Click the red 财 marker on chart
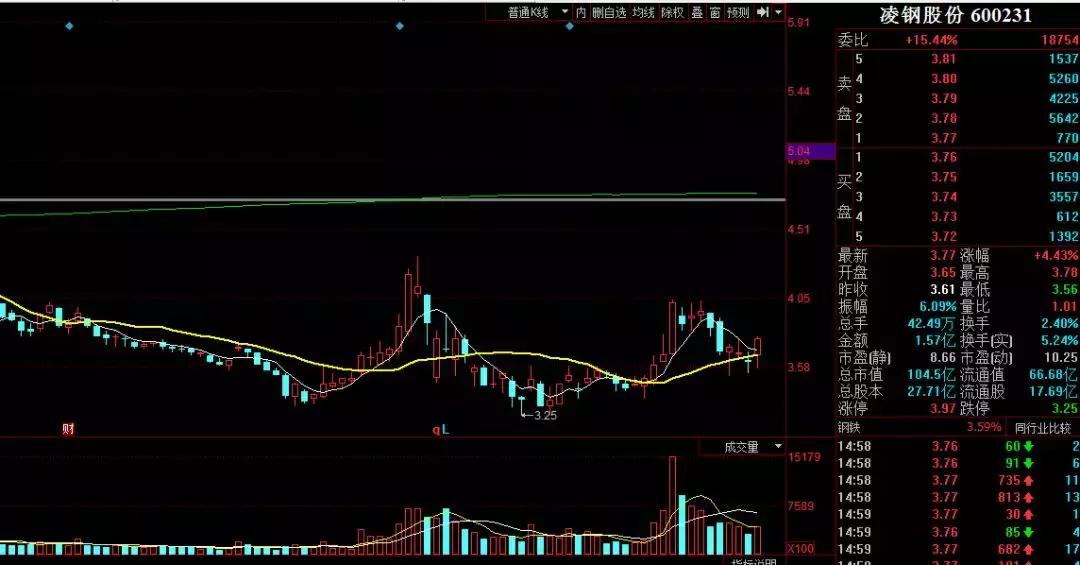Viewport: 1080px width, 565px height. click(68, 429)
